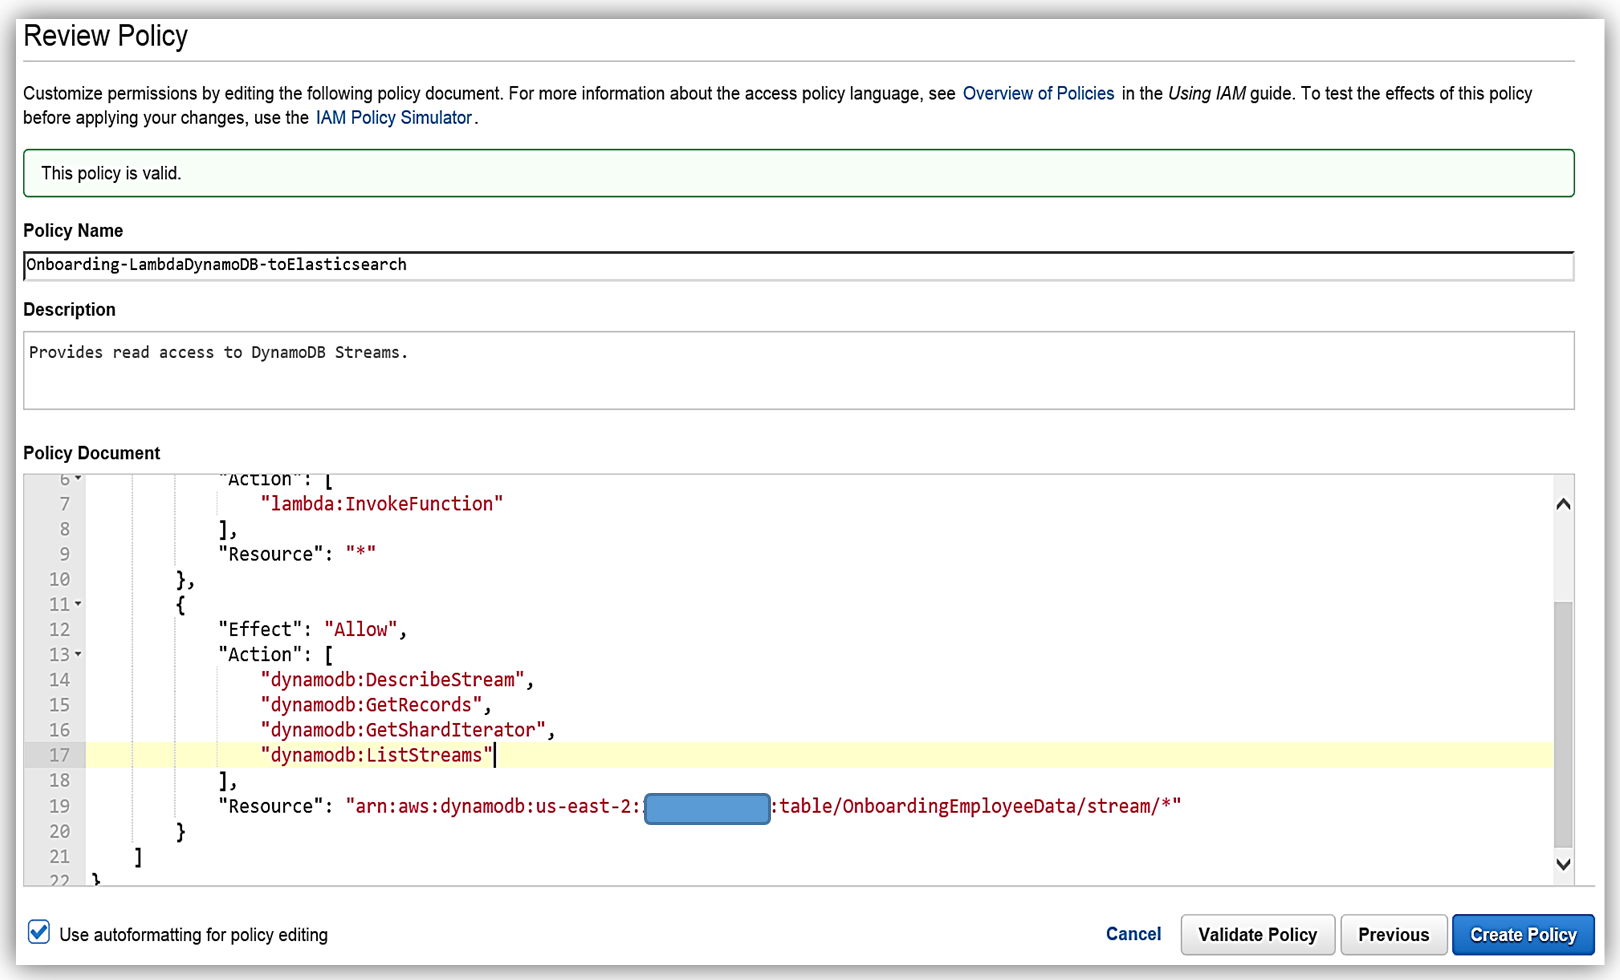Collapse the Action fold at line 6
This screenshot has height=980, width=1620.
tap(78, 480)
